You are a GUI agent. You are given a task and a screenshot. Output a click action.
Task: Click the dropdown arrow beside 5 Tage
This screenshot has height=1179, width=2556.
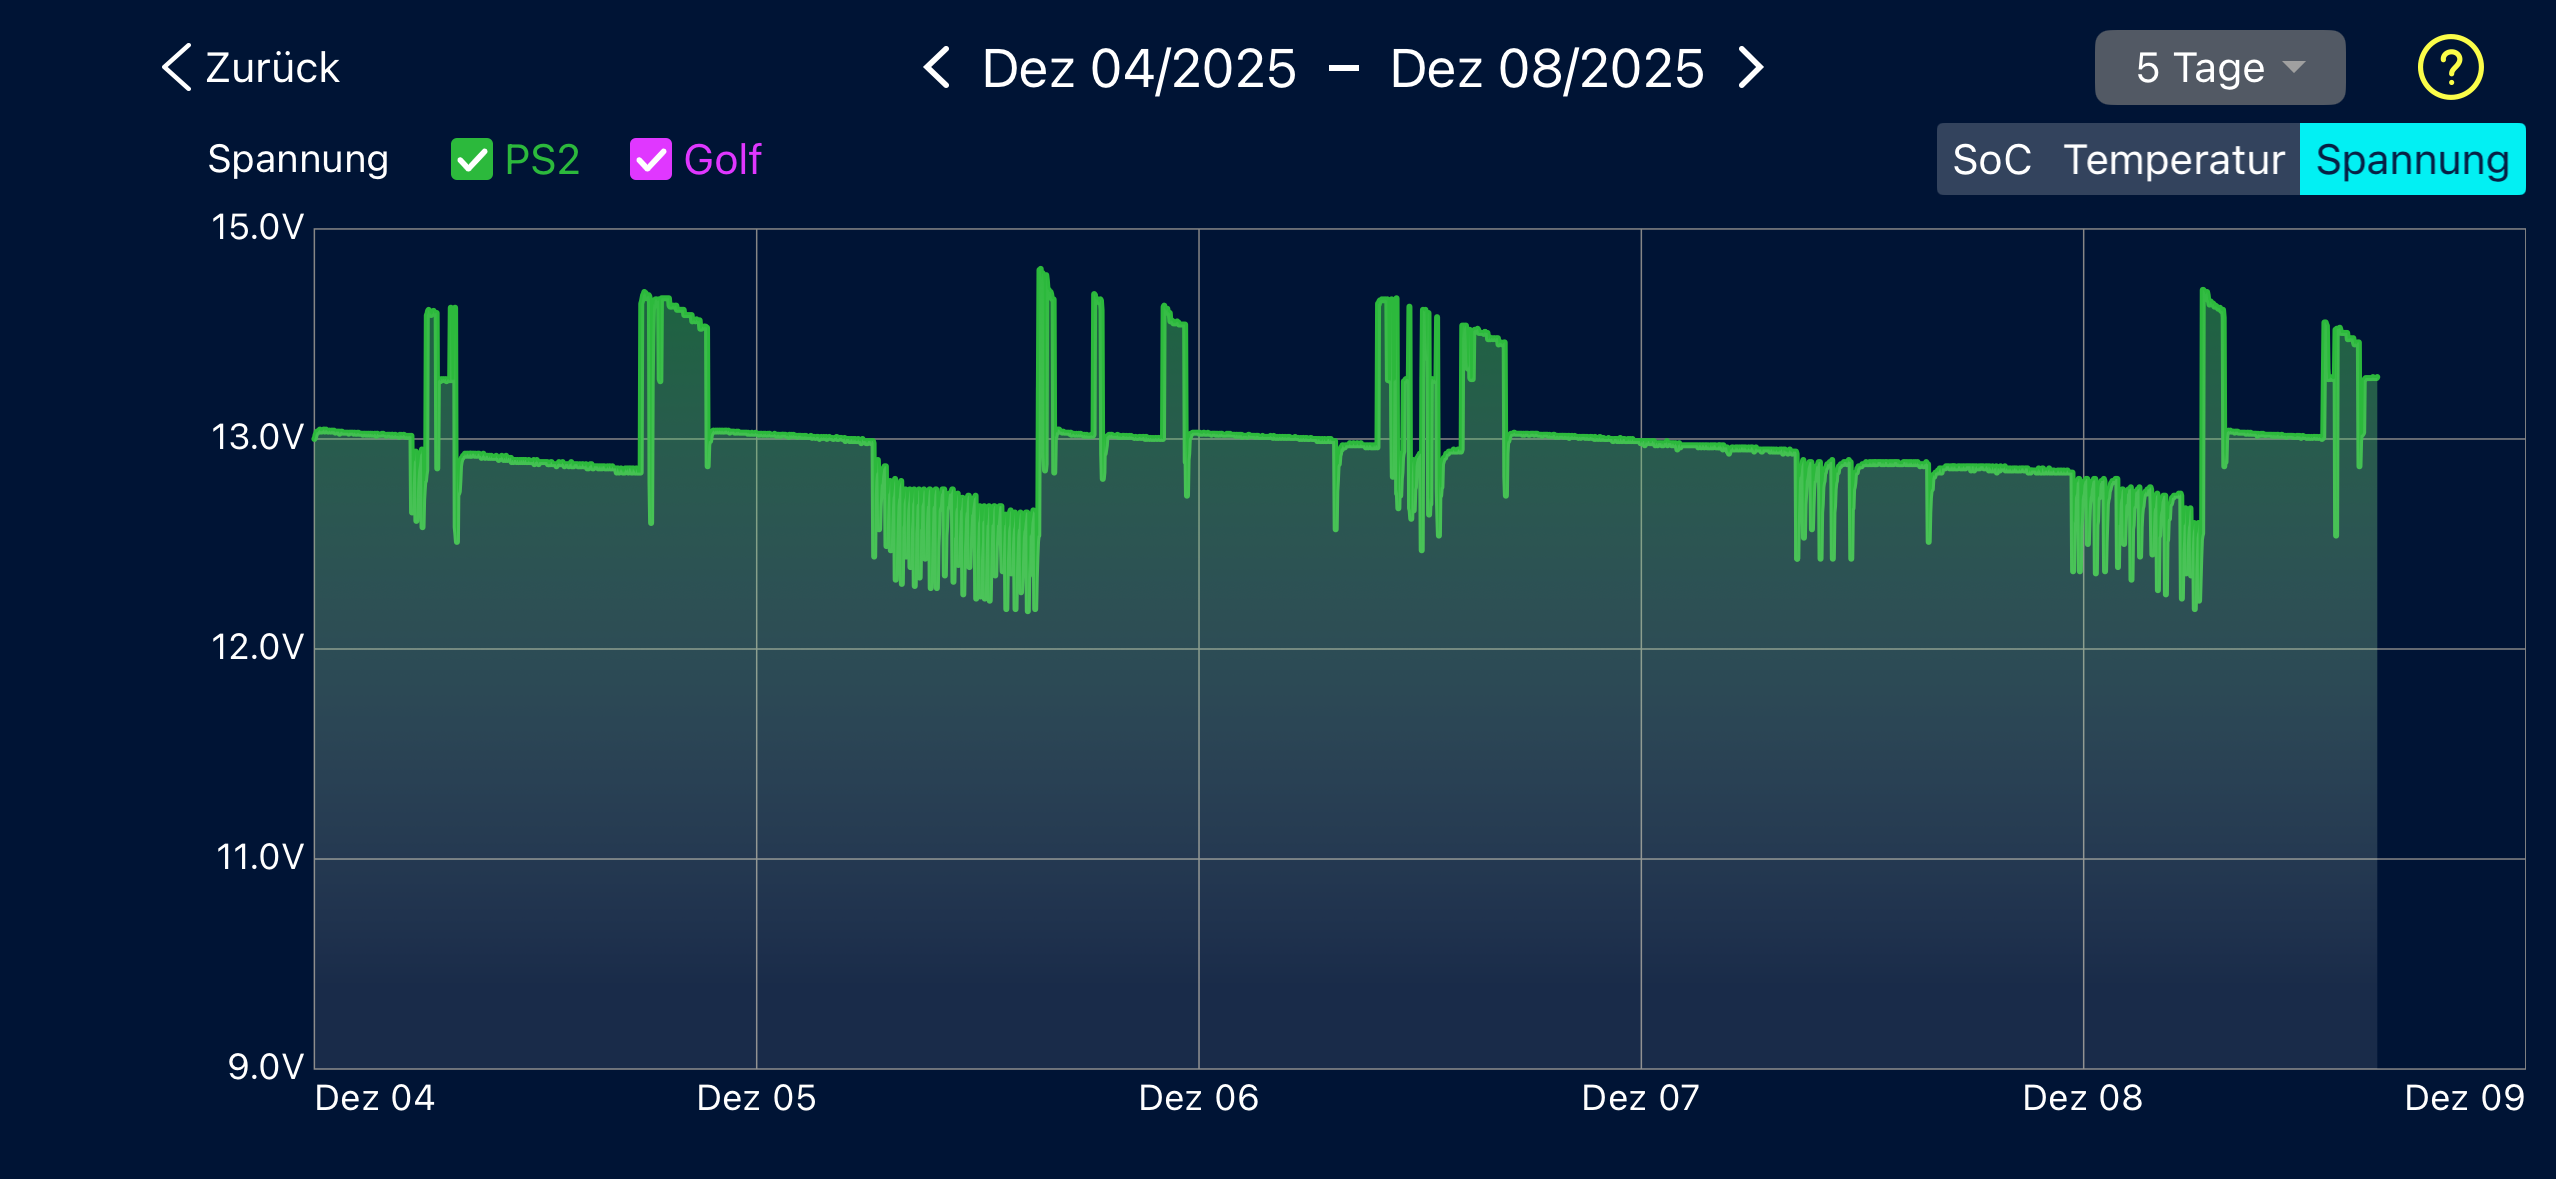tap(2294, 67)
